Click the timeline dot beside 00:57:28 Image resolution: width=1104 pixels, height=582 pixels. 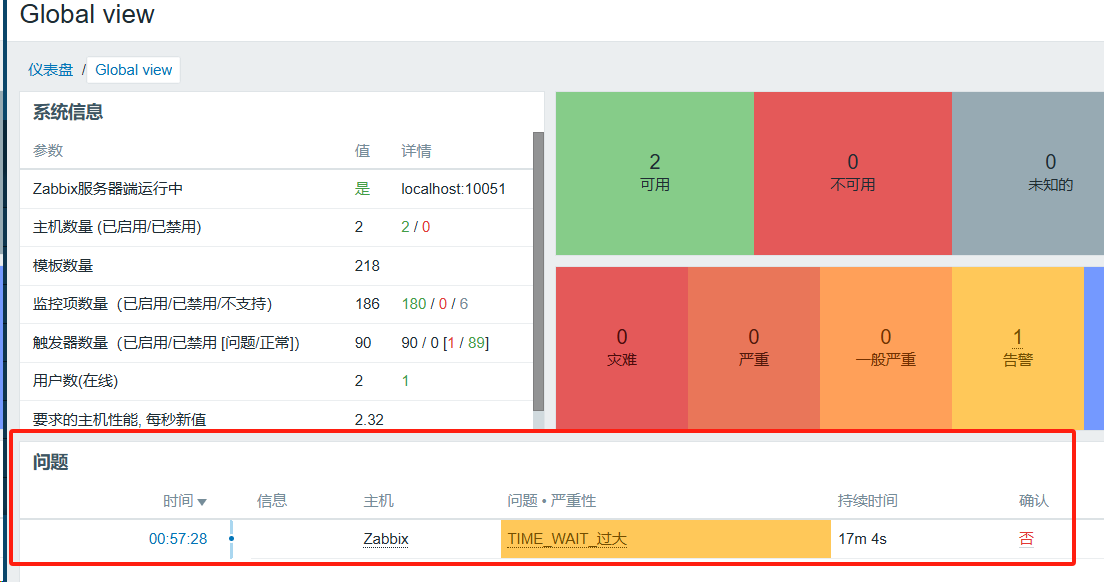coord(231,539)
